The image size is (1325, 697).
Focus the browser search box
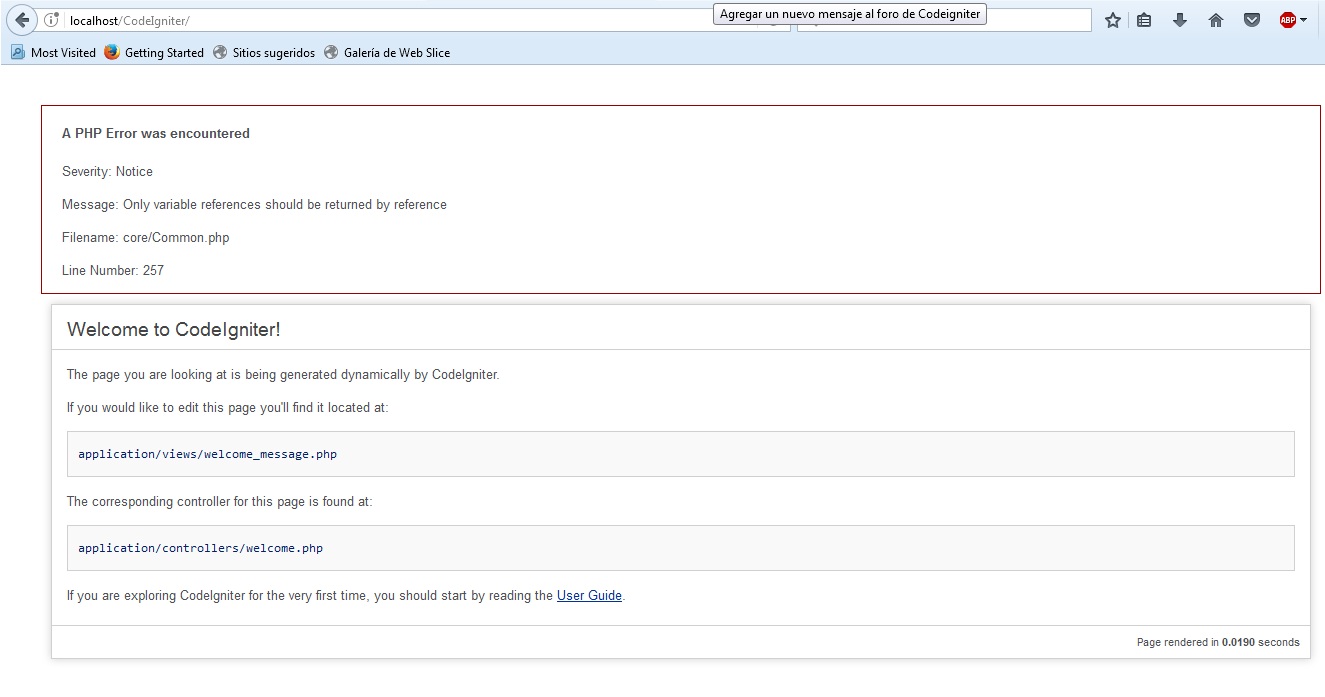944,20
